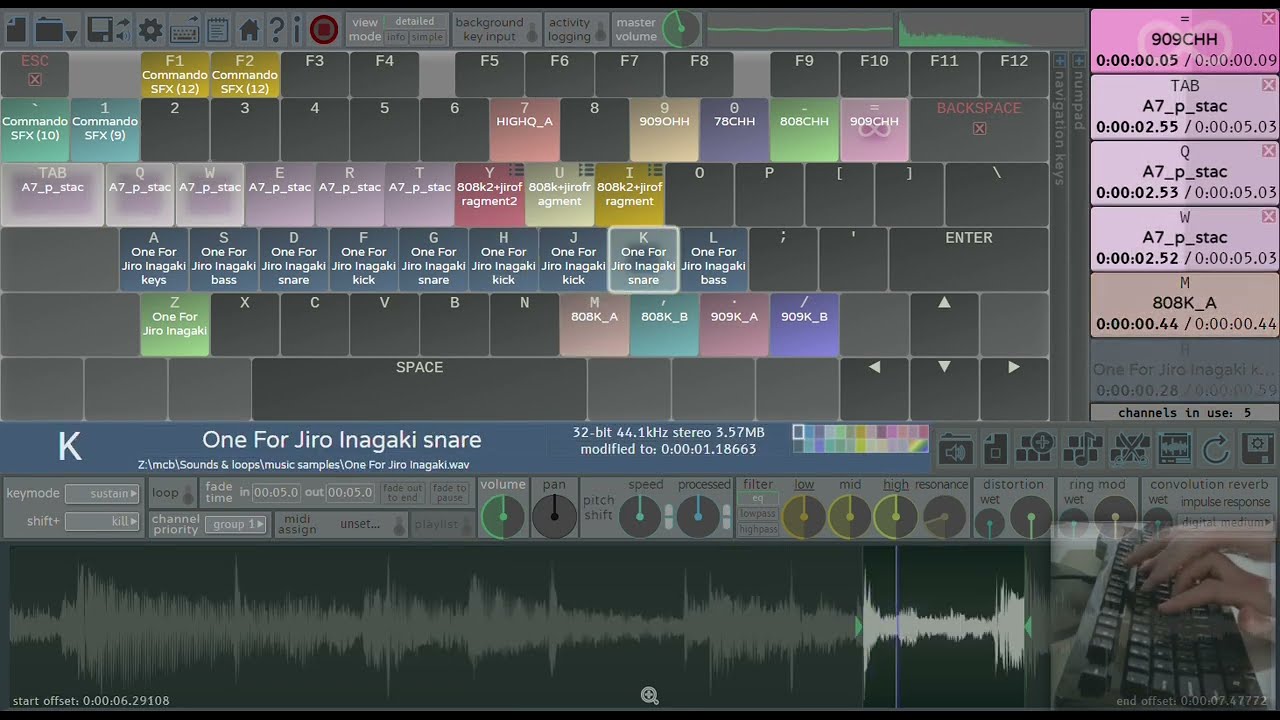The height and width of the screenshot is (720, 1280).
Task: Click the I key playlist icon
Action: pyautogui.click(x=656, y=171)
